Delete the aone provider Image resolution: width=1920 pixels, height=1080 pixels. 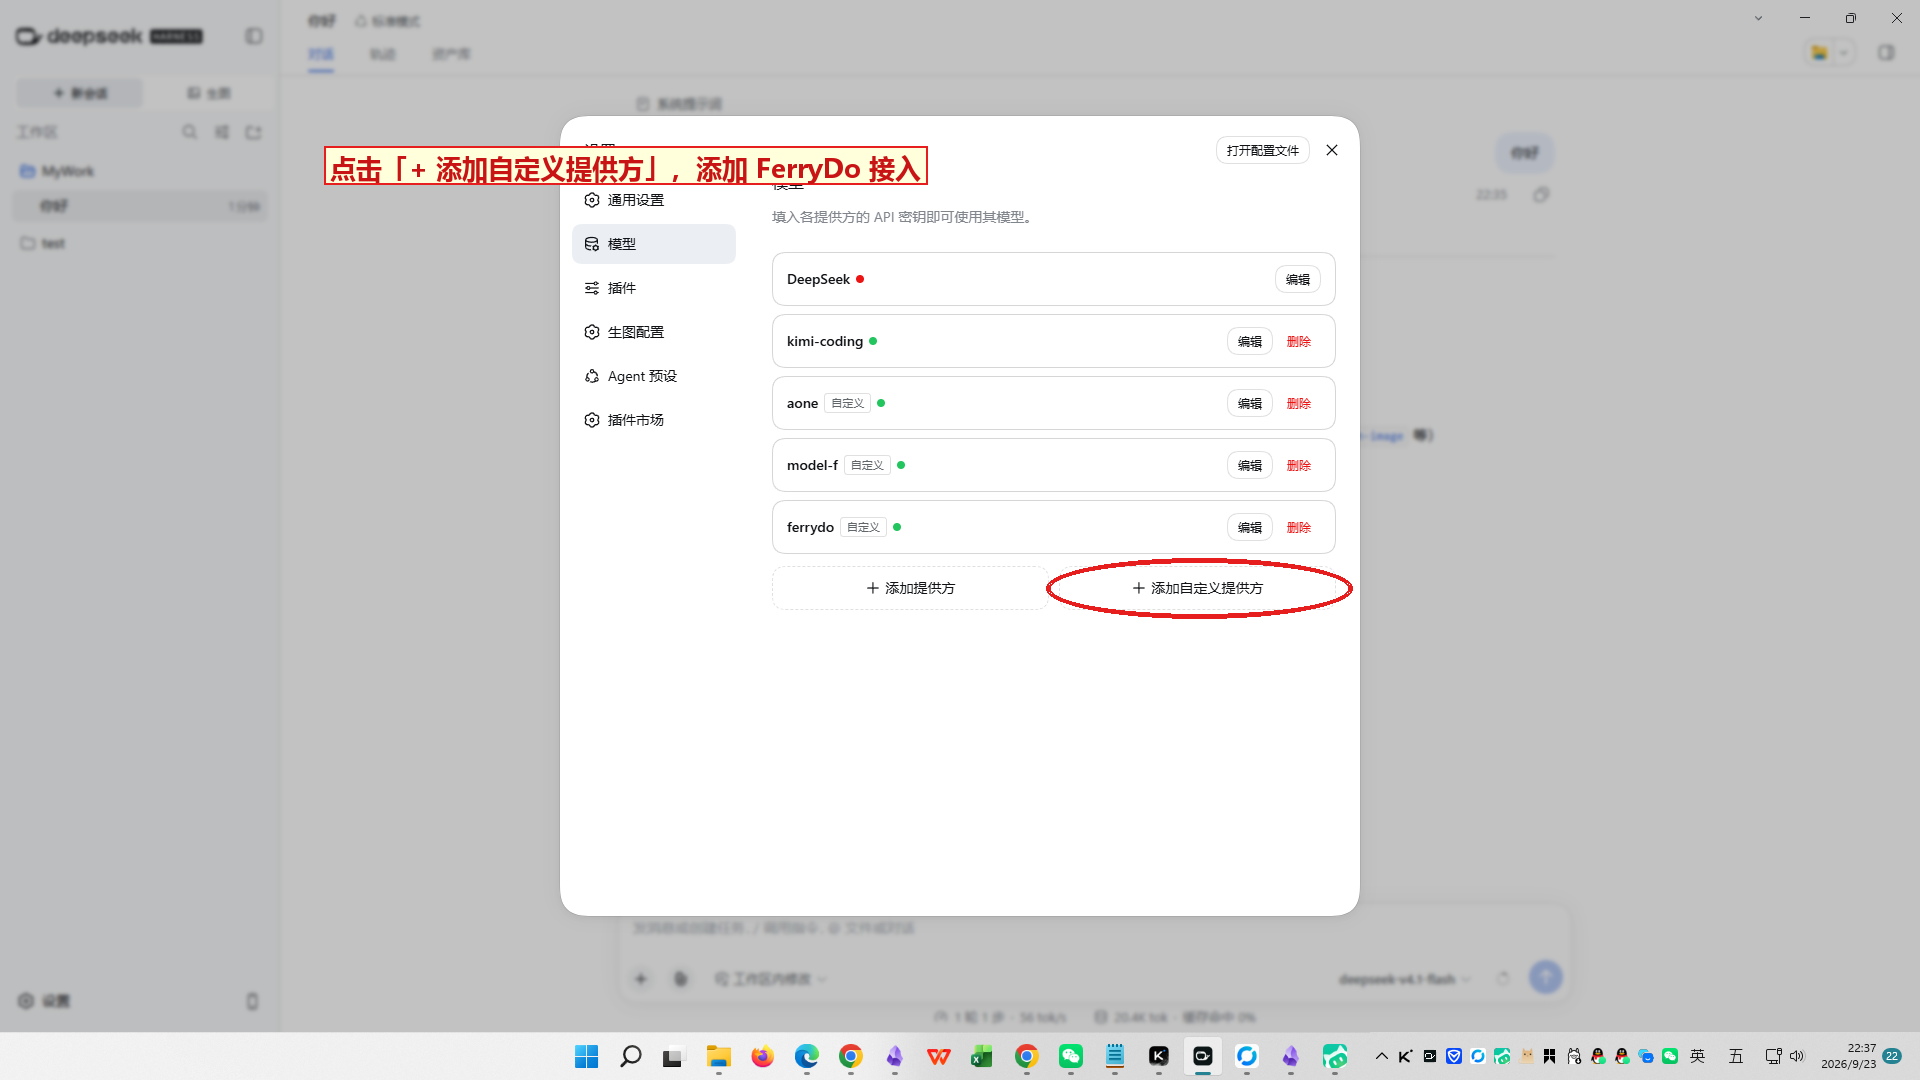1298,403
